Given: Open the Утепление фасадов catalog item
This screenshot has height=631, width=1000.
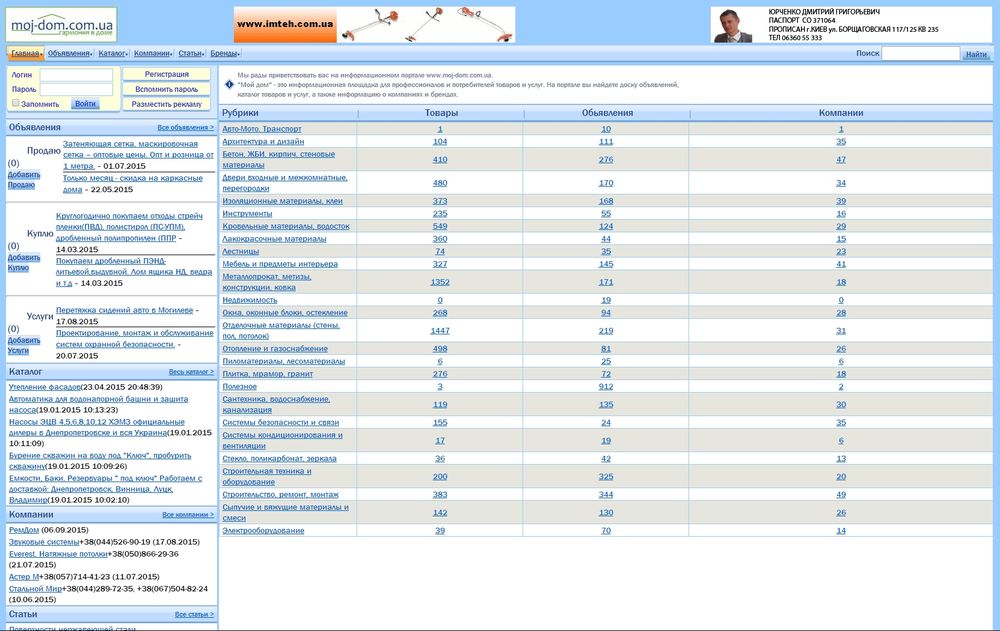Looking at the screenshot, I should tap(45, 387).
